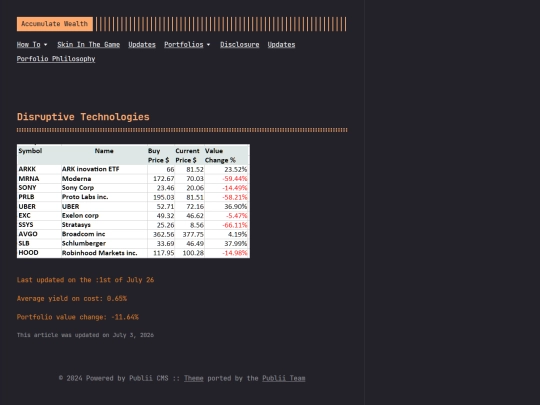The height and width of the screenshot is (405, 540).
Task: Click the Exelon corp name cell
Action: point(80,216)
